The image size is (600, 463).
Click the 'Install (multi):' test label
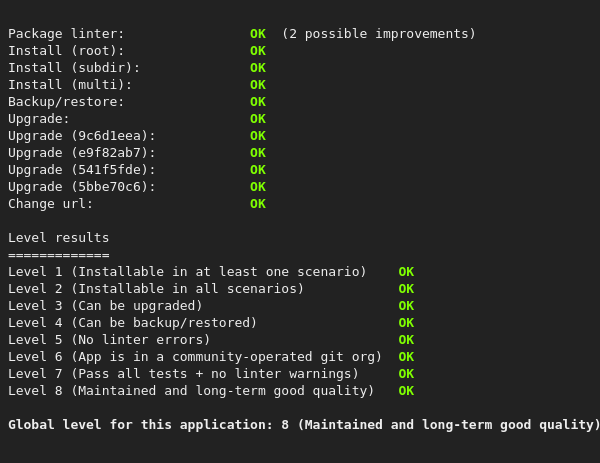70,85
